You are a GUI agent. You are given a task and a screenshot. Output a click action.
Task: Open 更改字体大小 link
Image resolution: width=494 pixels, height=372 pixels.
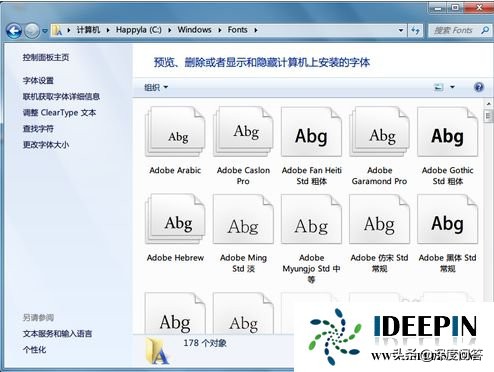pyautogui.click(x=46, y=145)
